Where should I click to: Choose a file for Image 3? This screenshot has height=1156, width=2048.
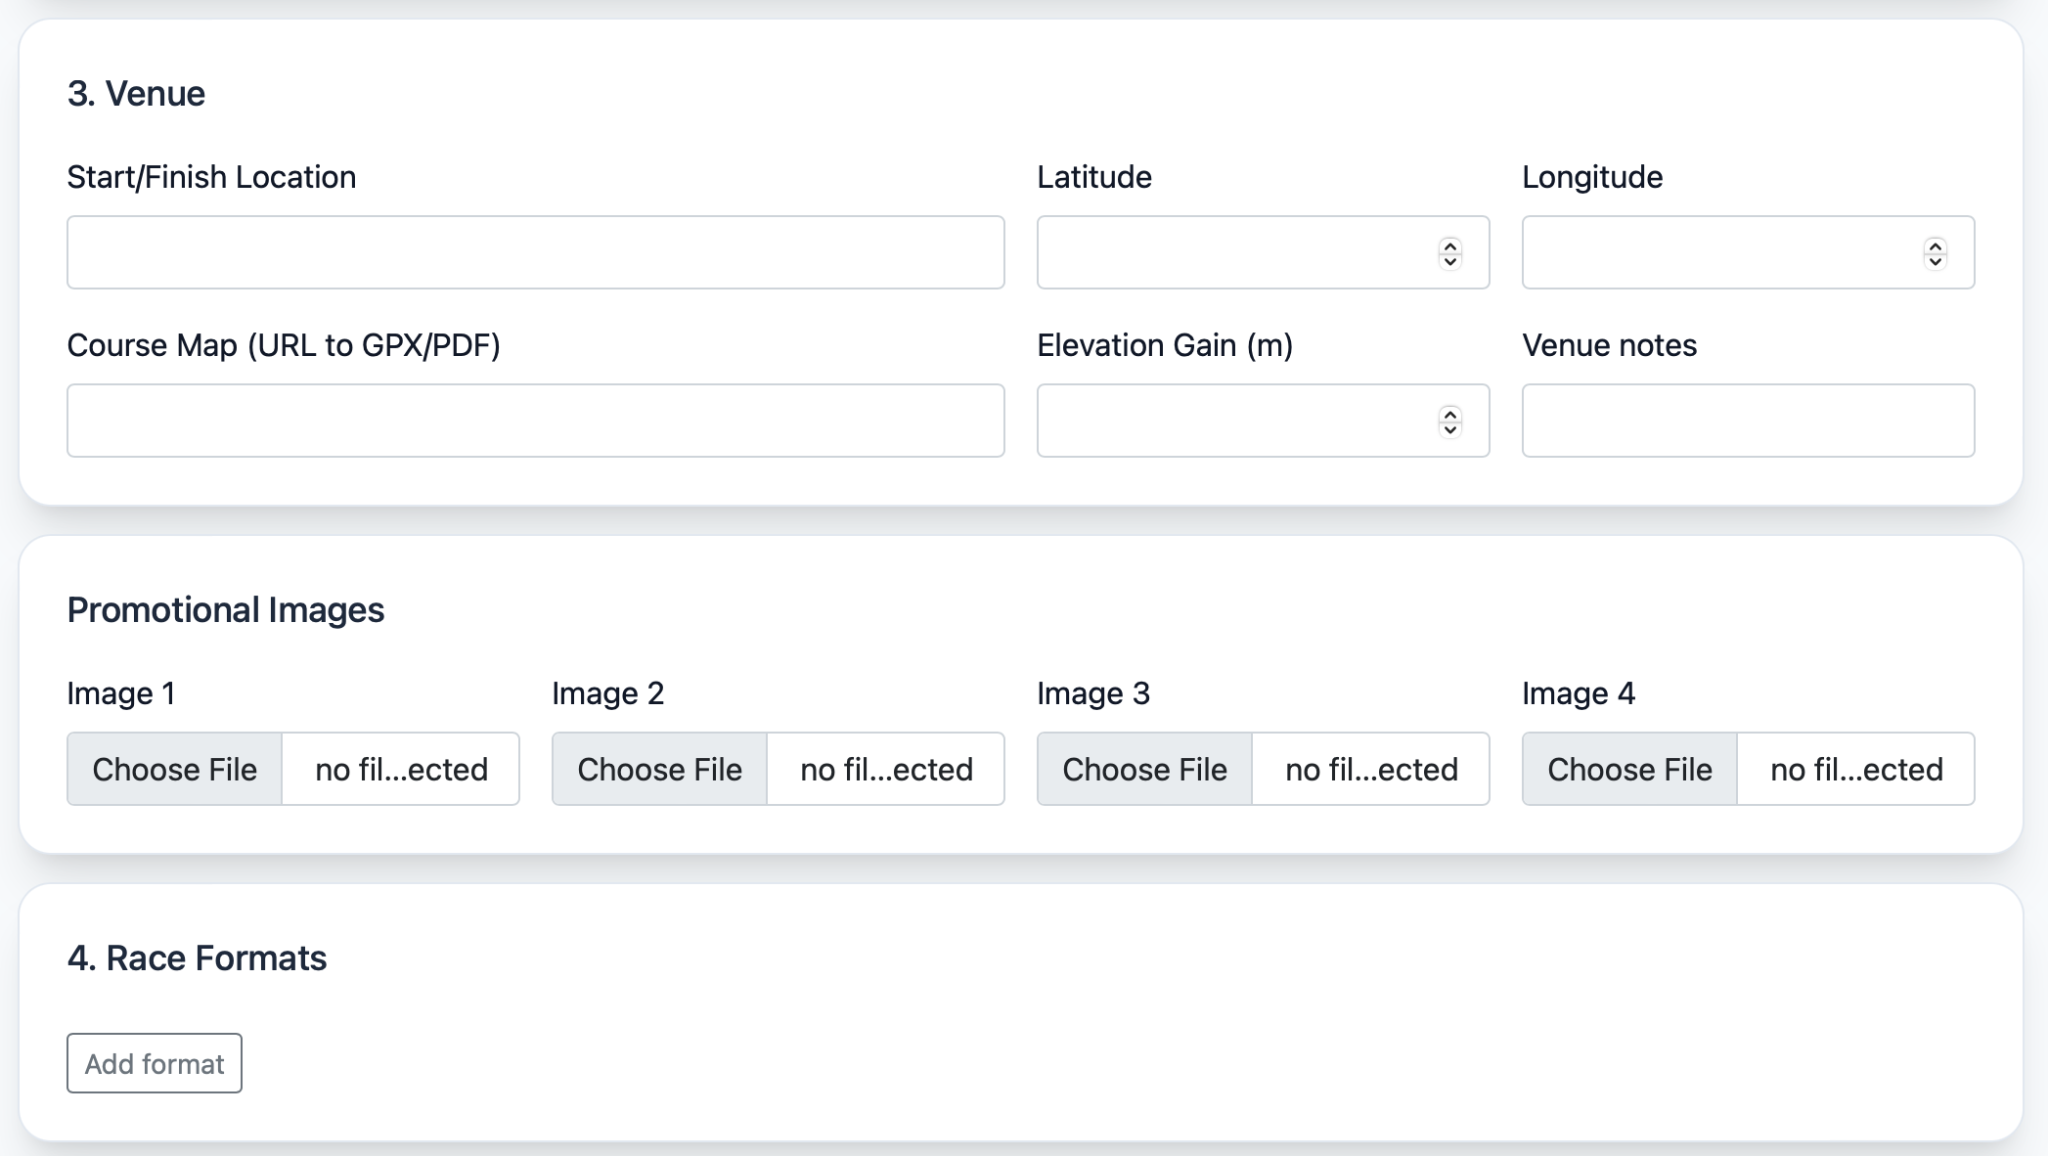[x=1145, y=769]
